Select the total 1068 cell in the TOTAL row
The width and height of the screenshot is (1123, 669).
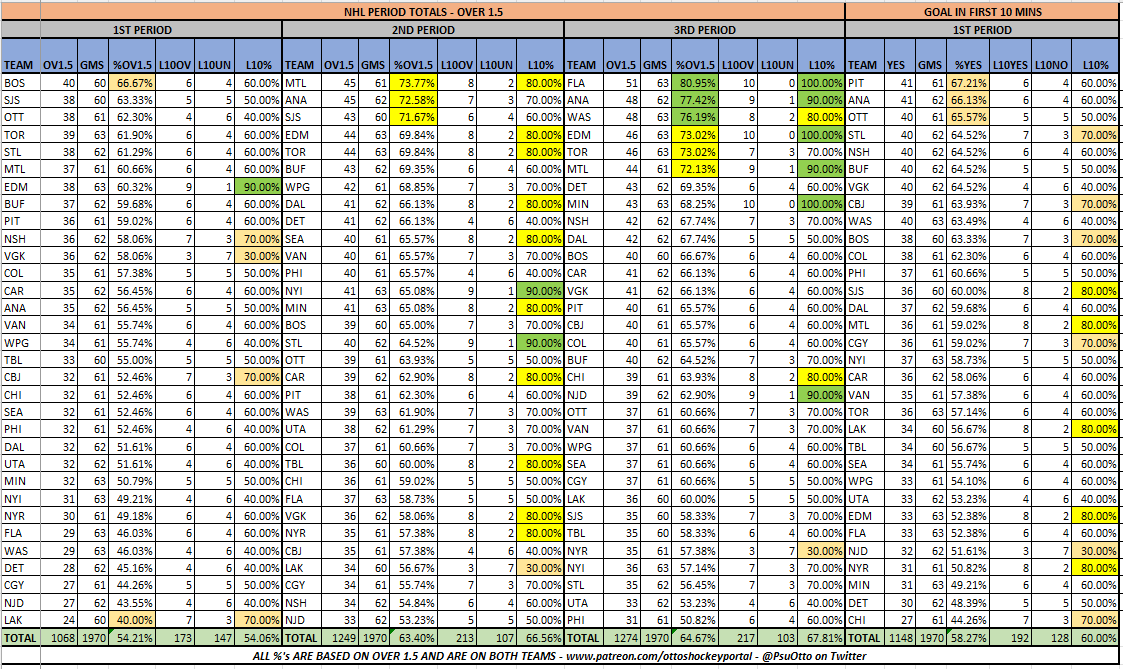click(59, 637)
